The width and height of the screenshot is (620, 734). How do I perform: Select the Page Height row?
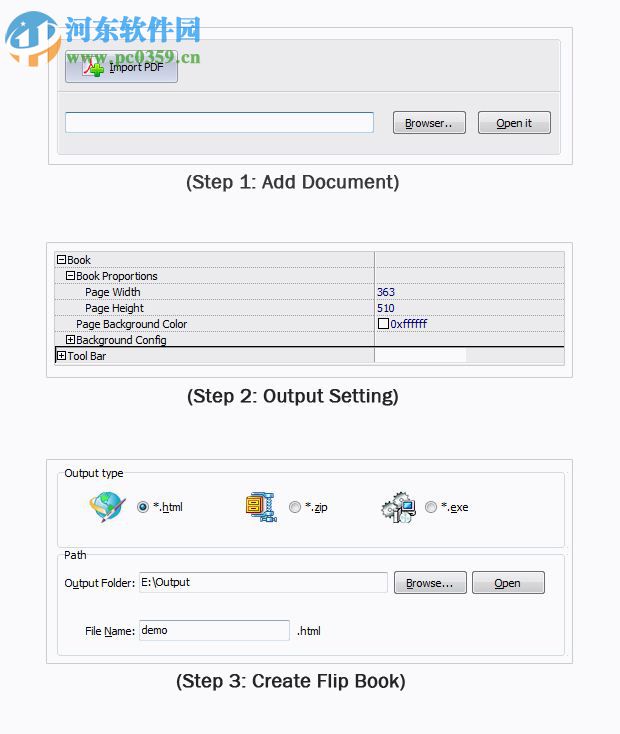click(309, 308)
